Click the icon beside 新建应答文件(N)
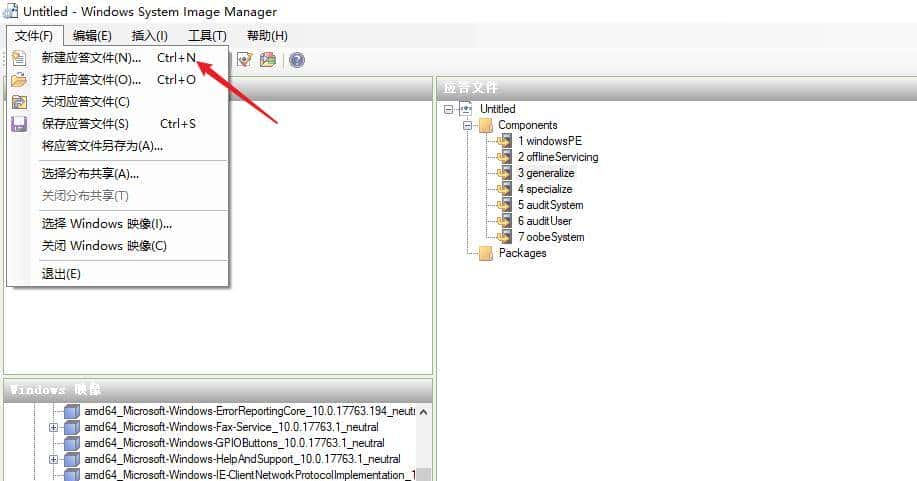 19,58
